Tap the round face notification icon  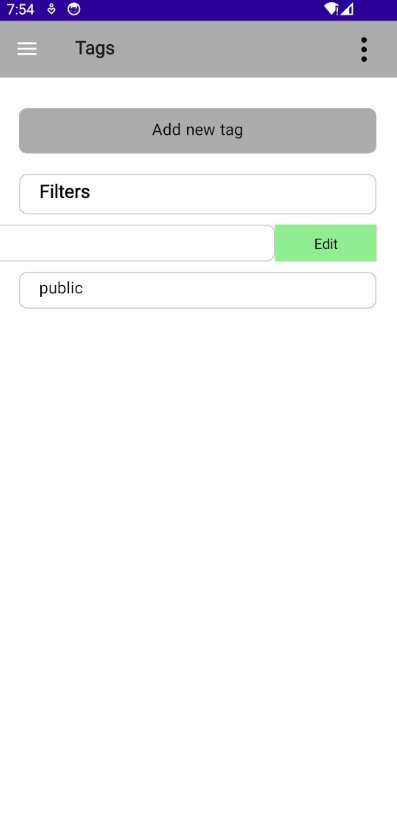pos(74,9)
